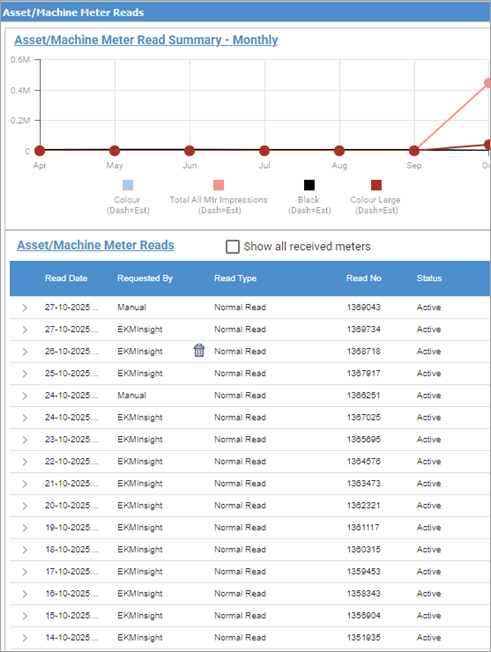
Task: Click the "16-10-2025…" date cell
Action: click(72, 594)
